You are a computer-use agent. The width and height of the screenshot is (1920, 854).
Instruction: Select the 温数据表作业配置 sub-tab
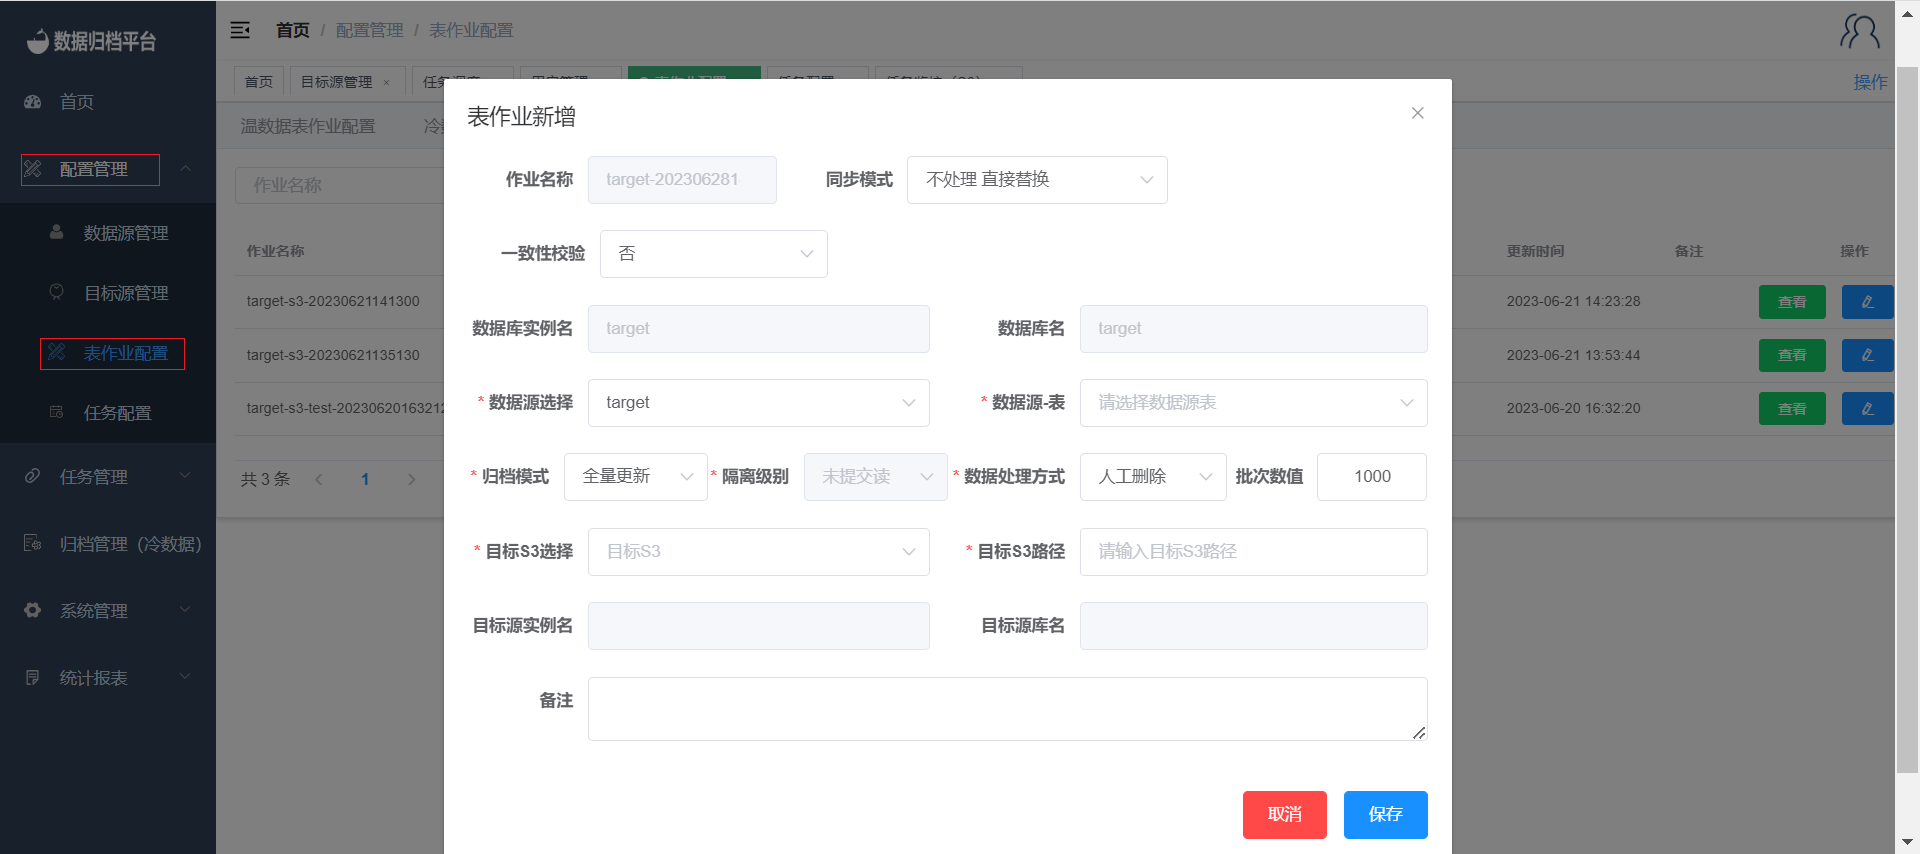click(308, 126)
